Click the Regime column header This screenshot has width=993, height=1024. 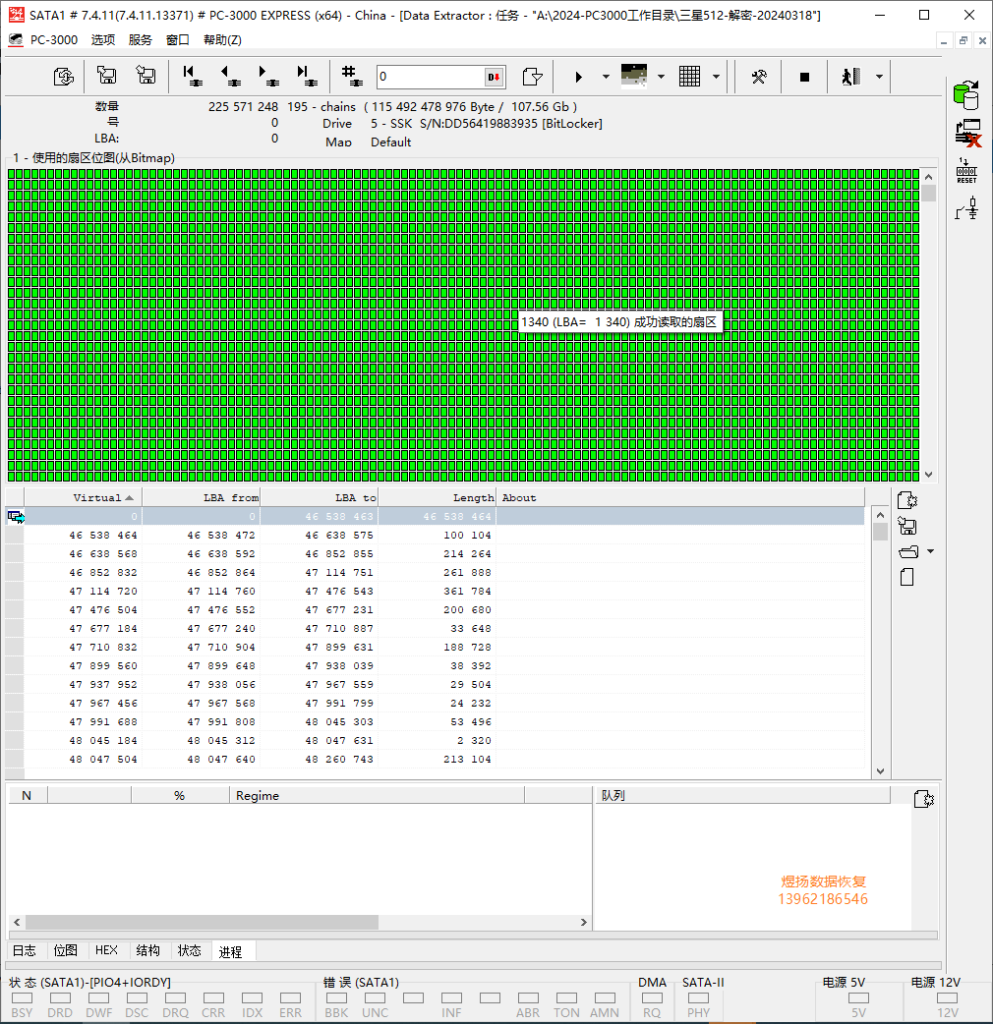coord(377,795)
